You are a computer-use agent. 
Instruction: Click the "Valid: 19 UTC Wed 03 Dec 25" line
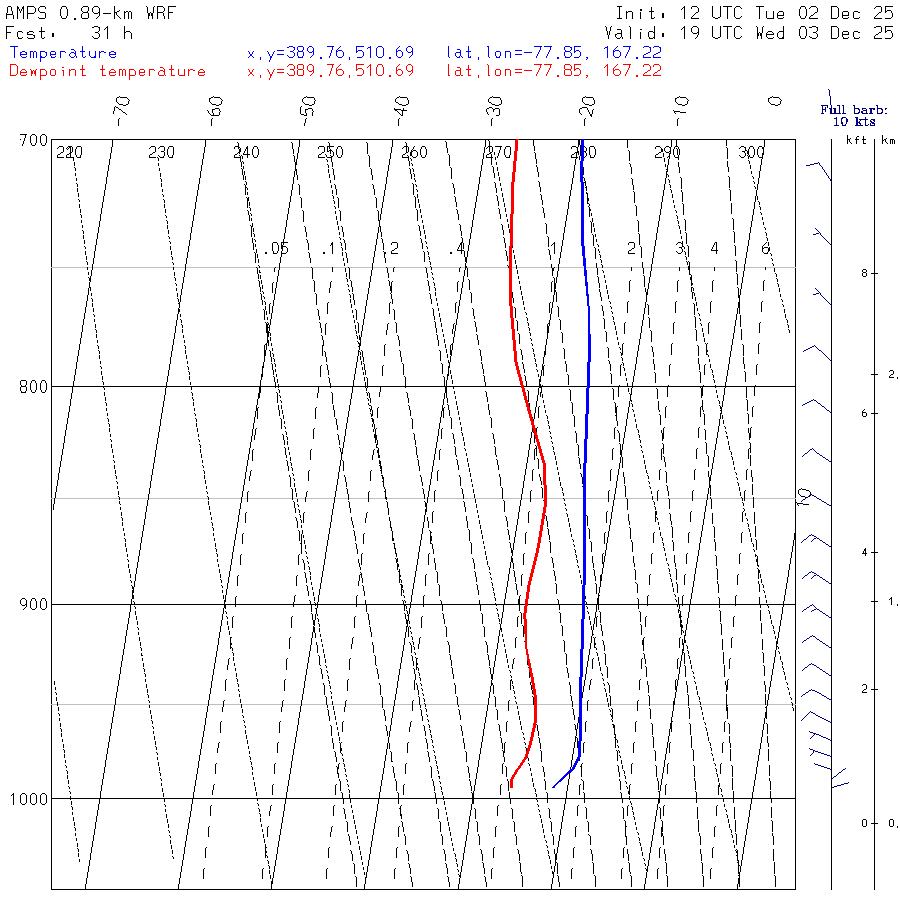pyautogui.click(x=749, y=33)
